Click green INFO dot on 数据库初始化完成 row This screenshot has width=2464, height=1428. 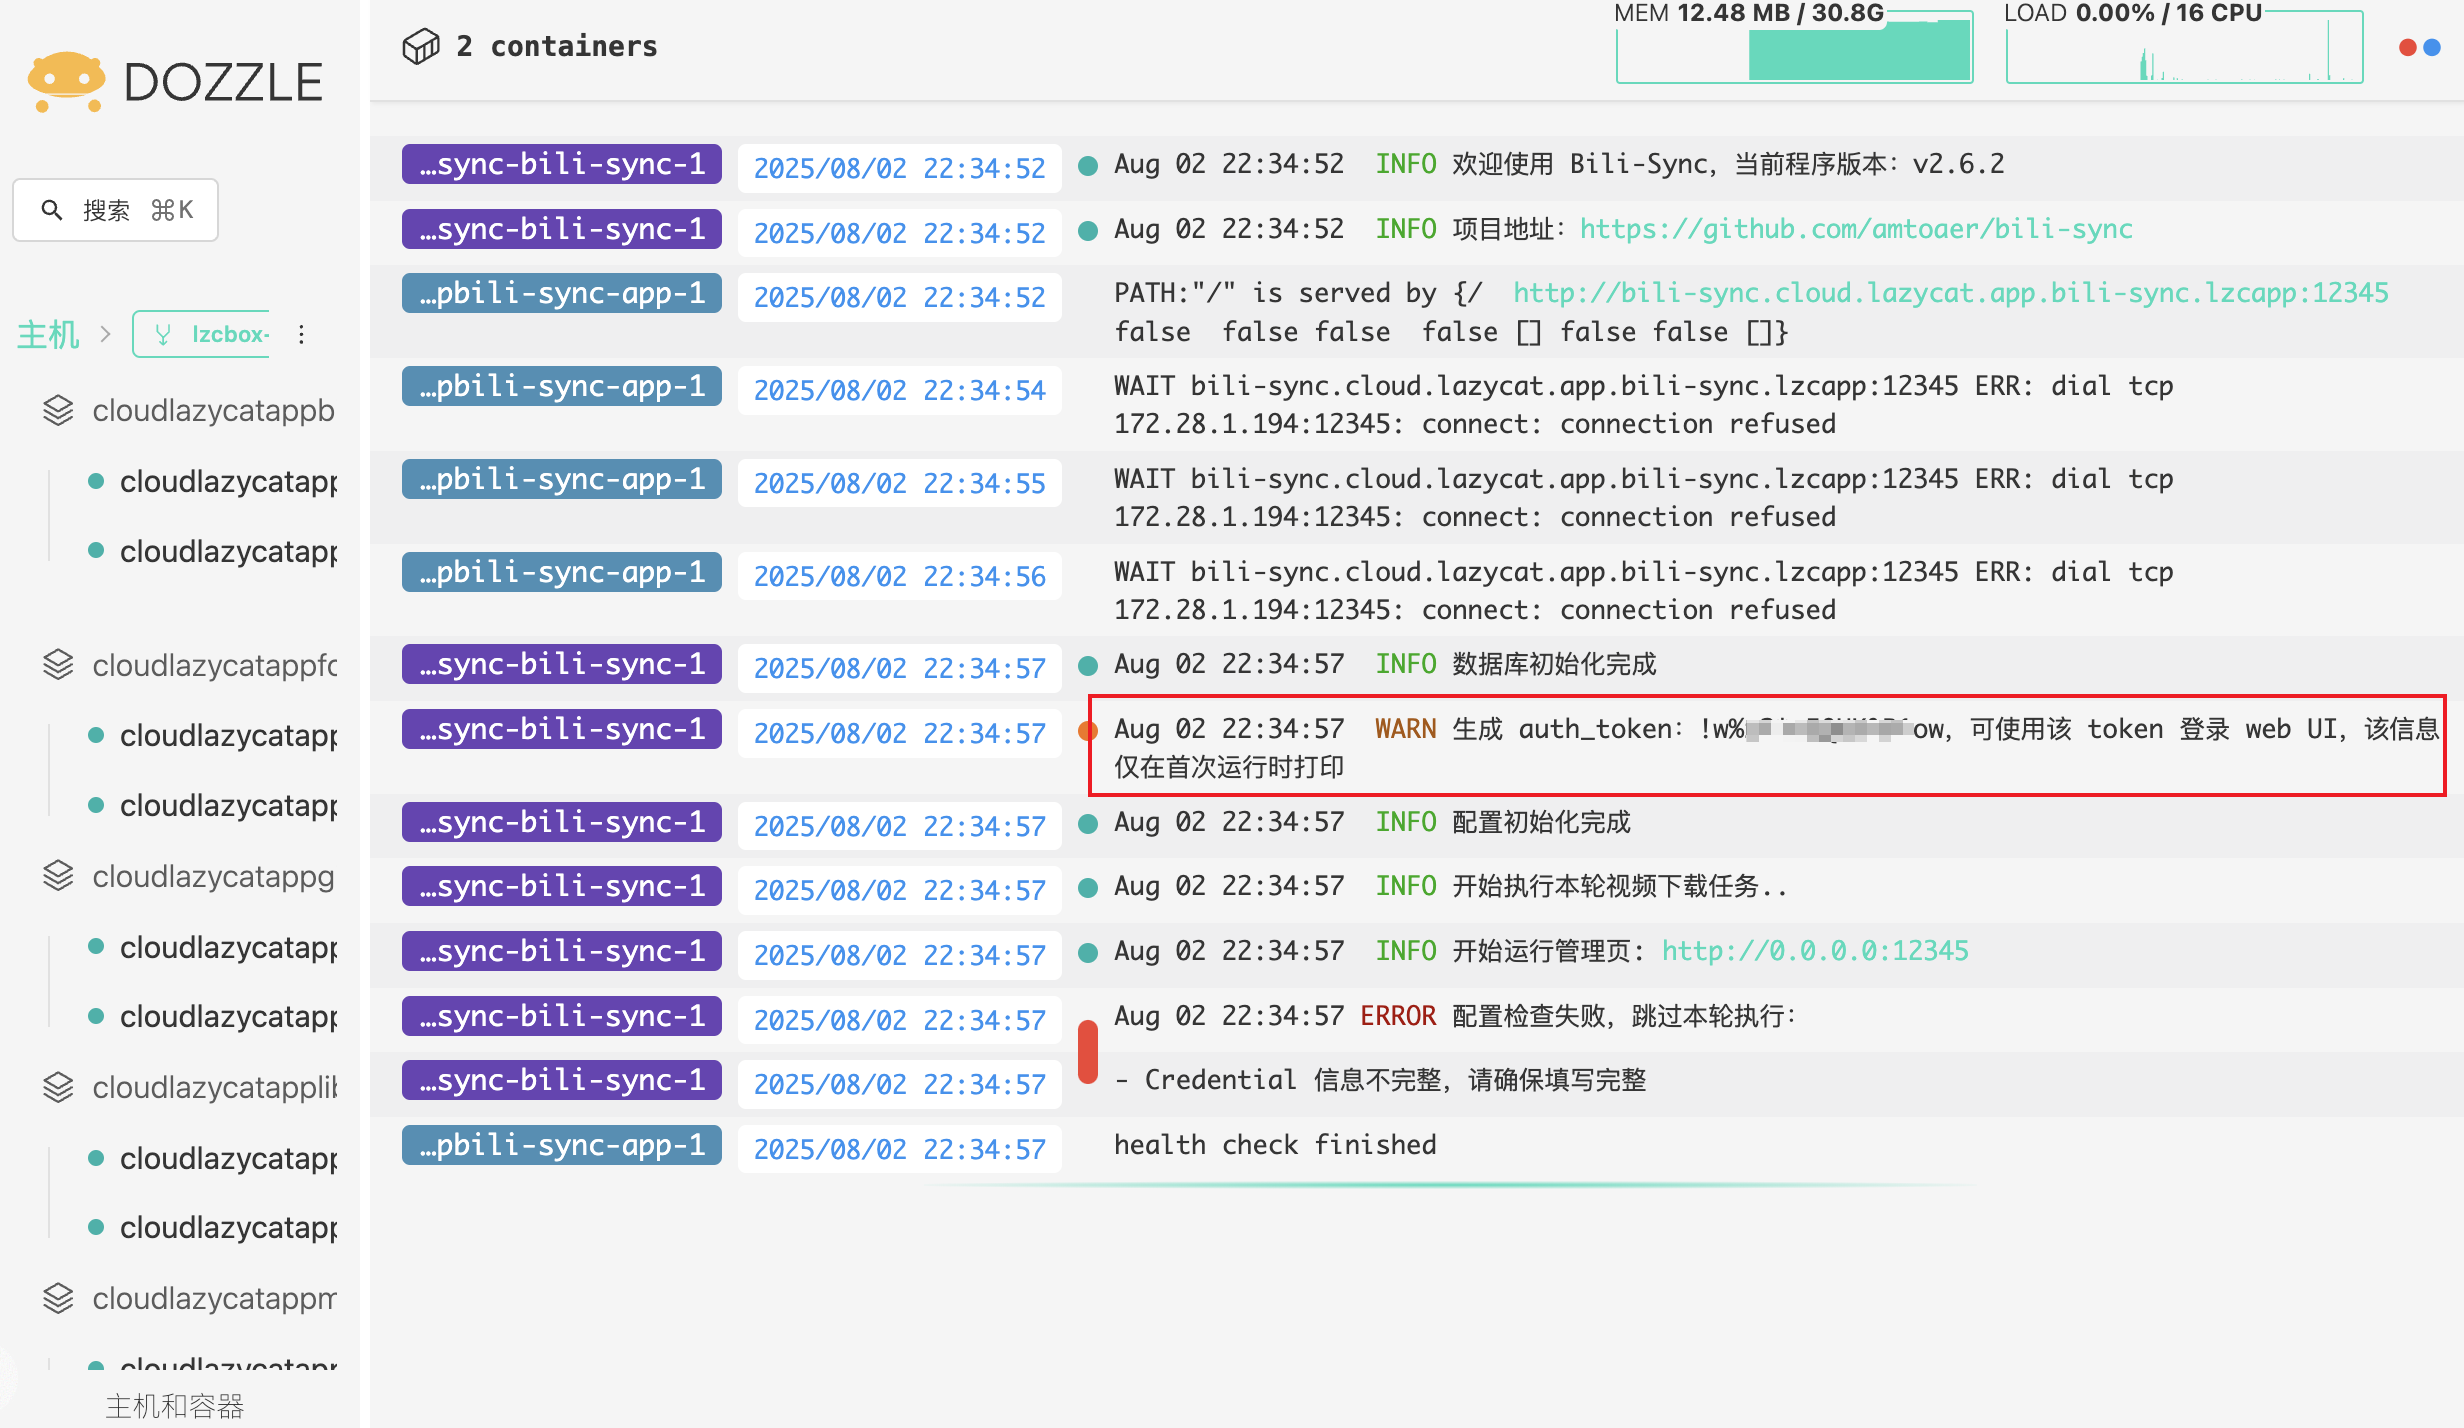click(x=1088, y=666)
